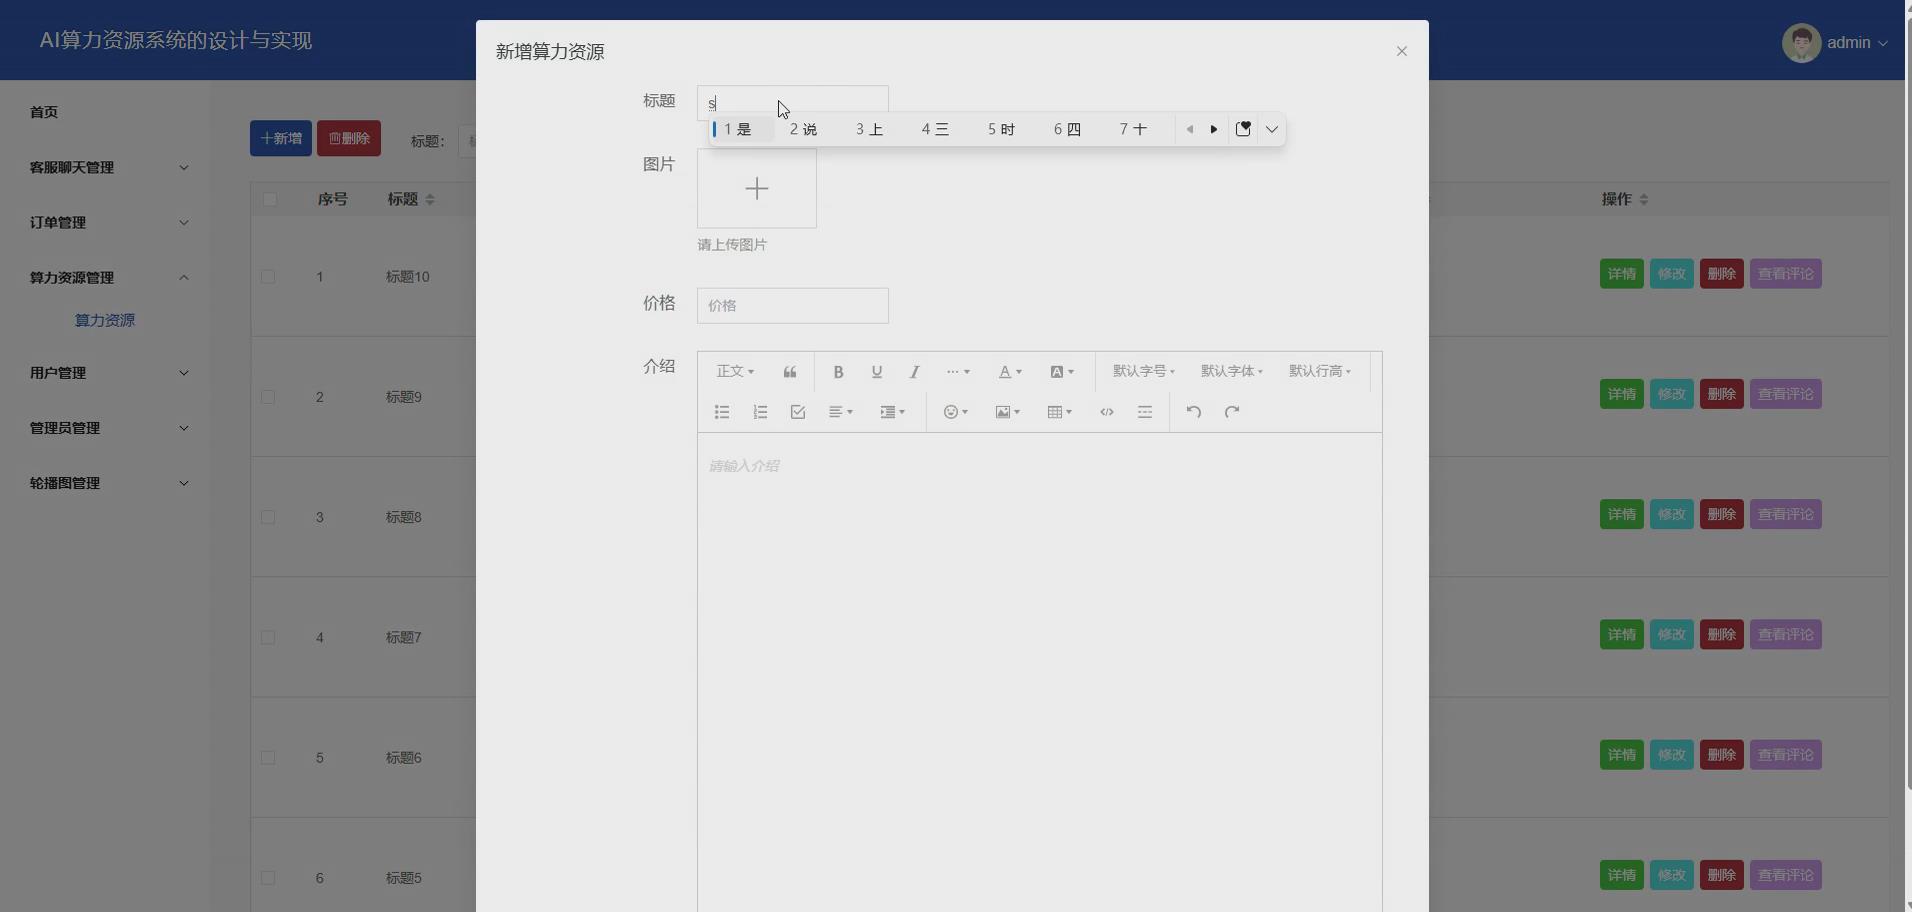
Task: Insert a bullet list in the editor
Action: pos(721,411)
